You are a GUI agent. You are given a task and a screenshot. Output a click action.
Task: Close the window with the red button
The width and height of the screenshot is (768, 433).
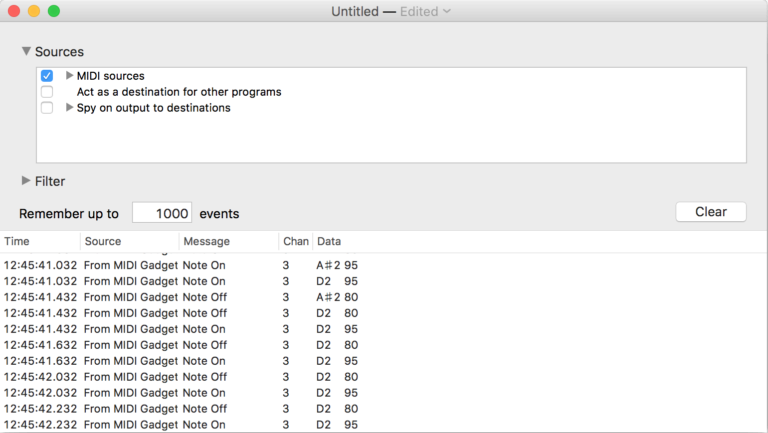[14, 11]
